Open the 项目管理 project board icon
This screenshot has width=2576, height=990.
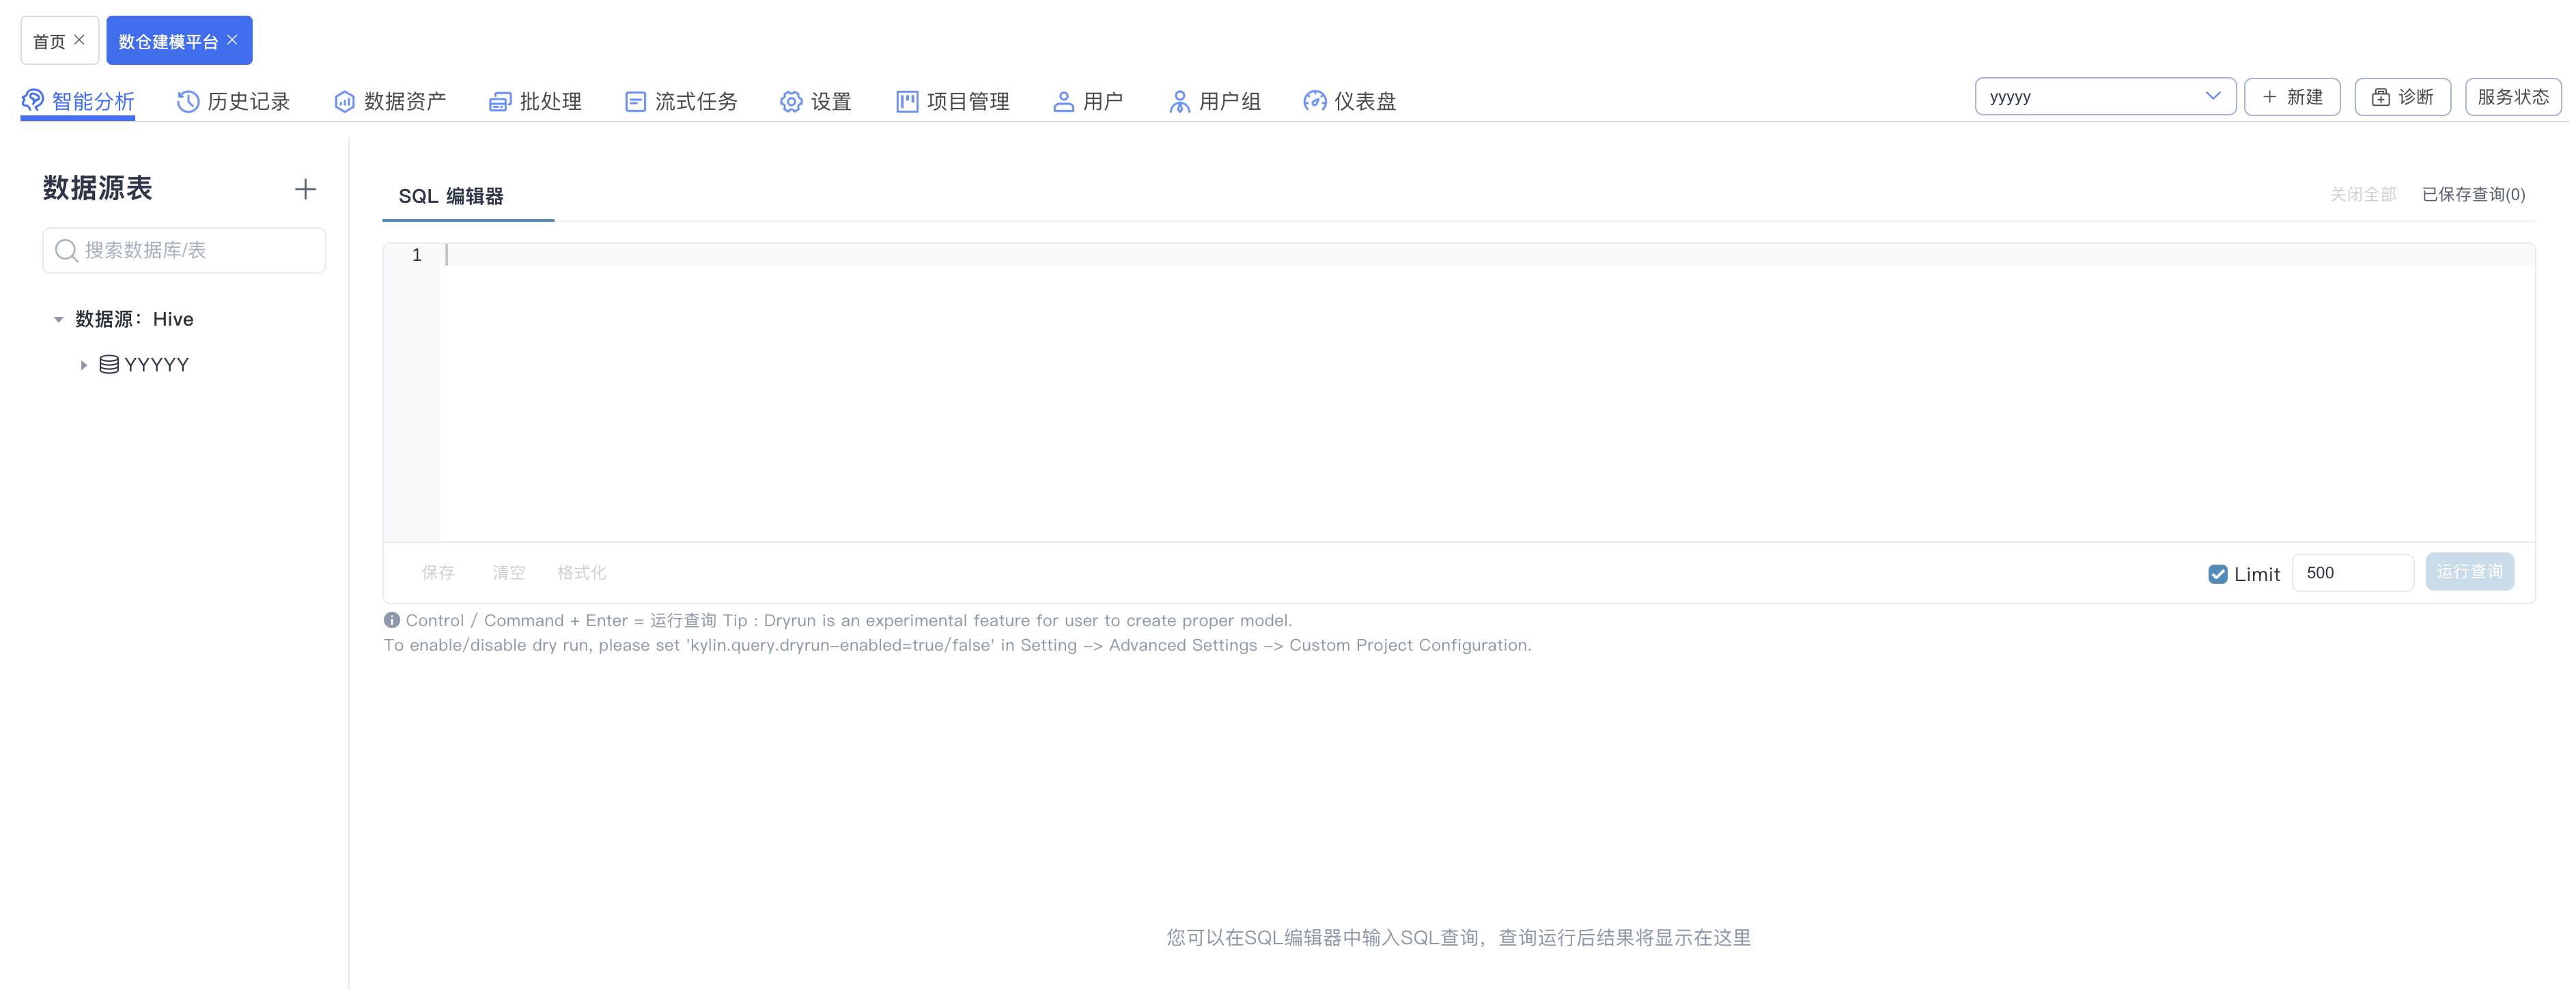click(907, 101)
